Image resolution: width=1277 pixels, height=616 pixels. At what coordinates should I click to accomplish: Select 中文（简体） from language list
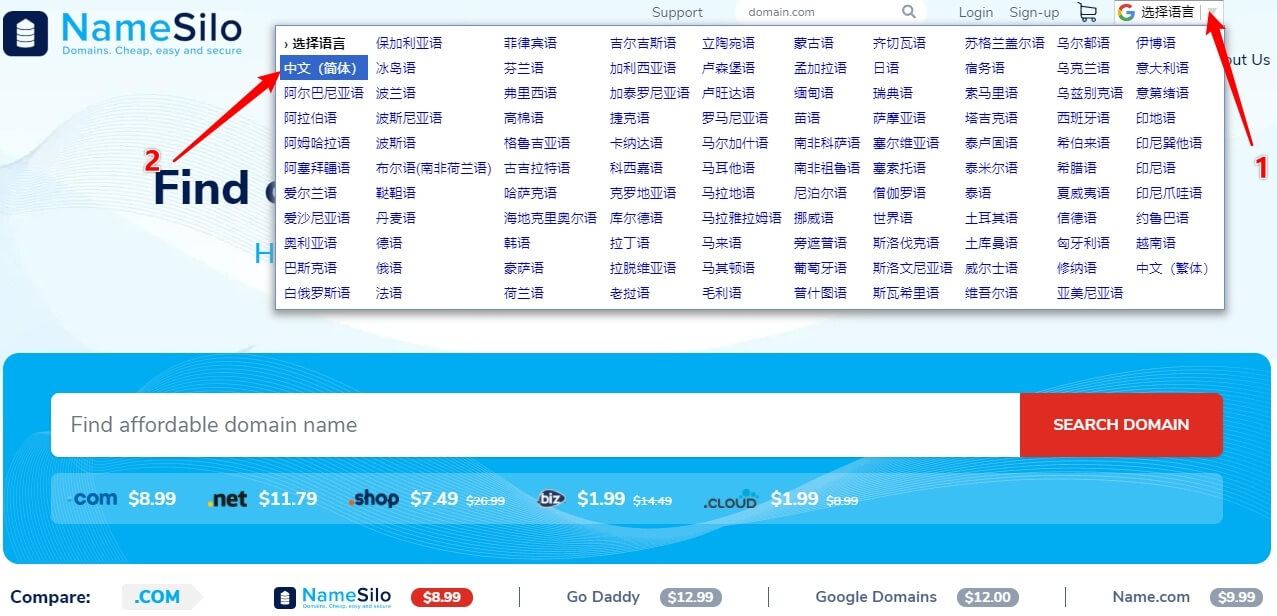322,68
